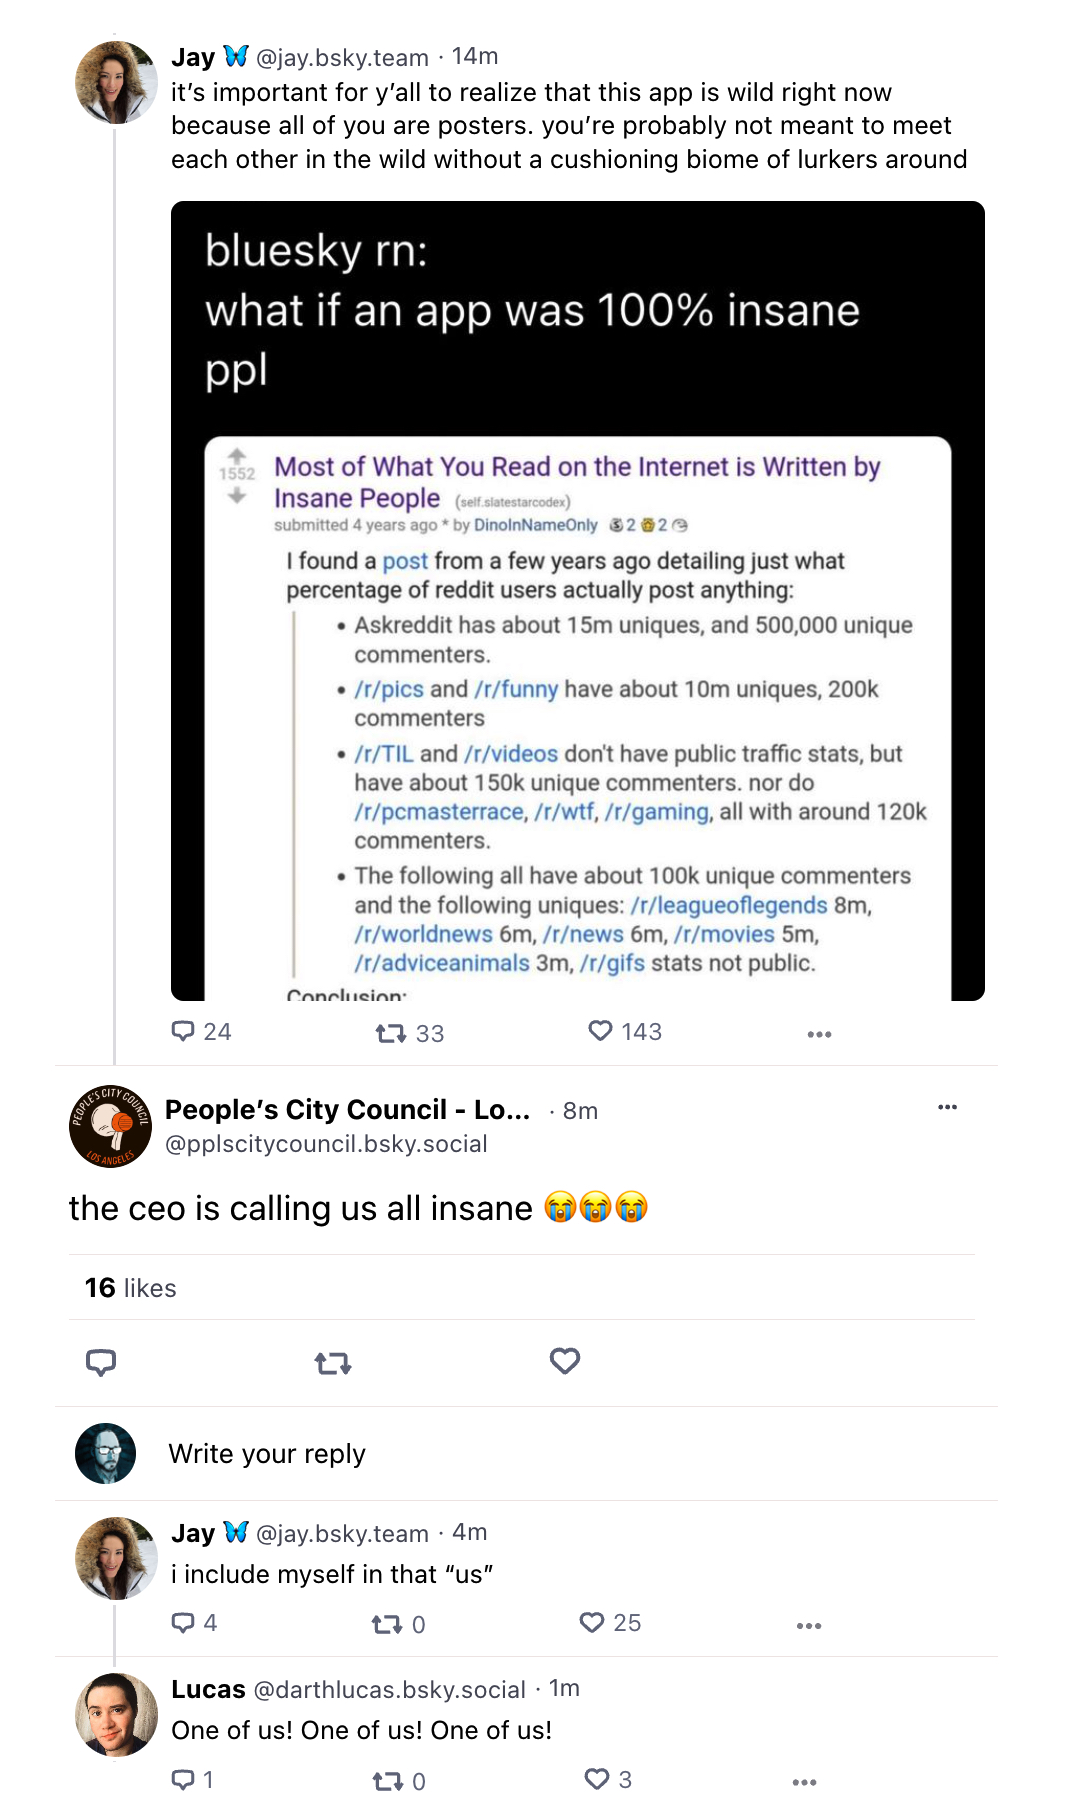The image size is (1066, 1818).
Task: Open more options on Jay's top post
Action: [819, 1034]
